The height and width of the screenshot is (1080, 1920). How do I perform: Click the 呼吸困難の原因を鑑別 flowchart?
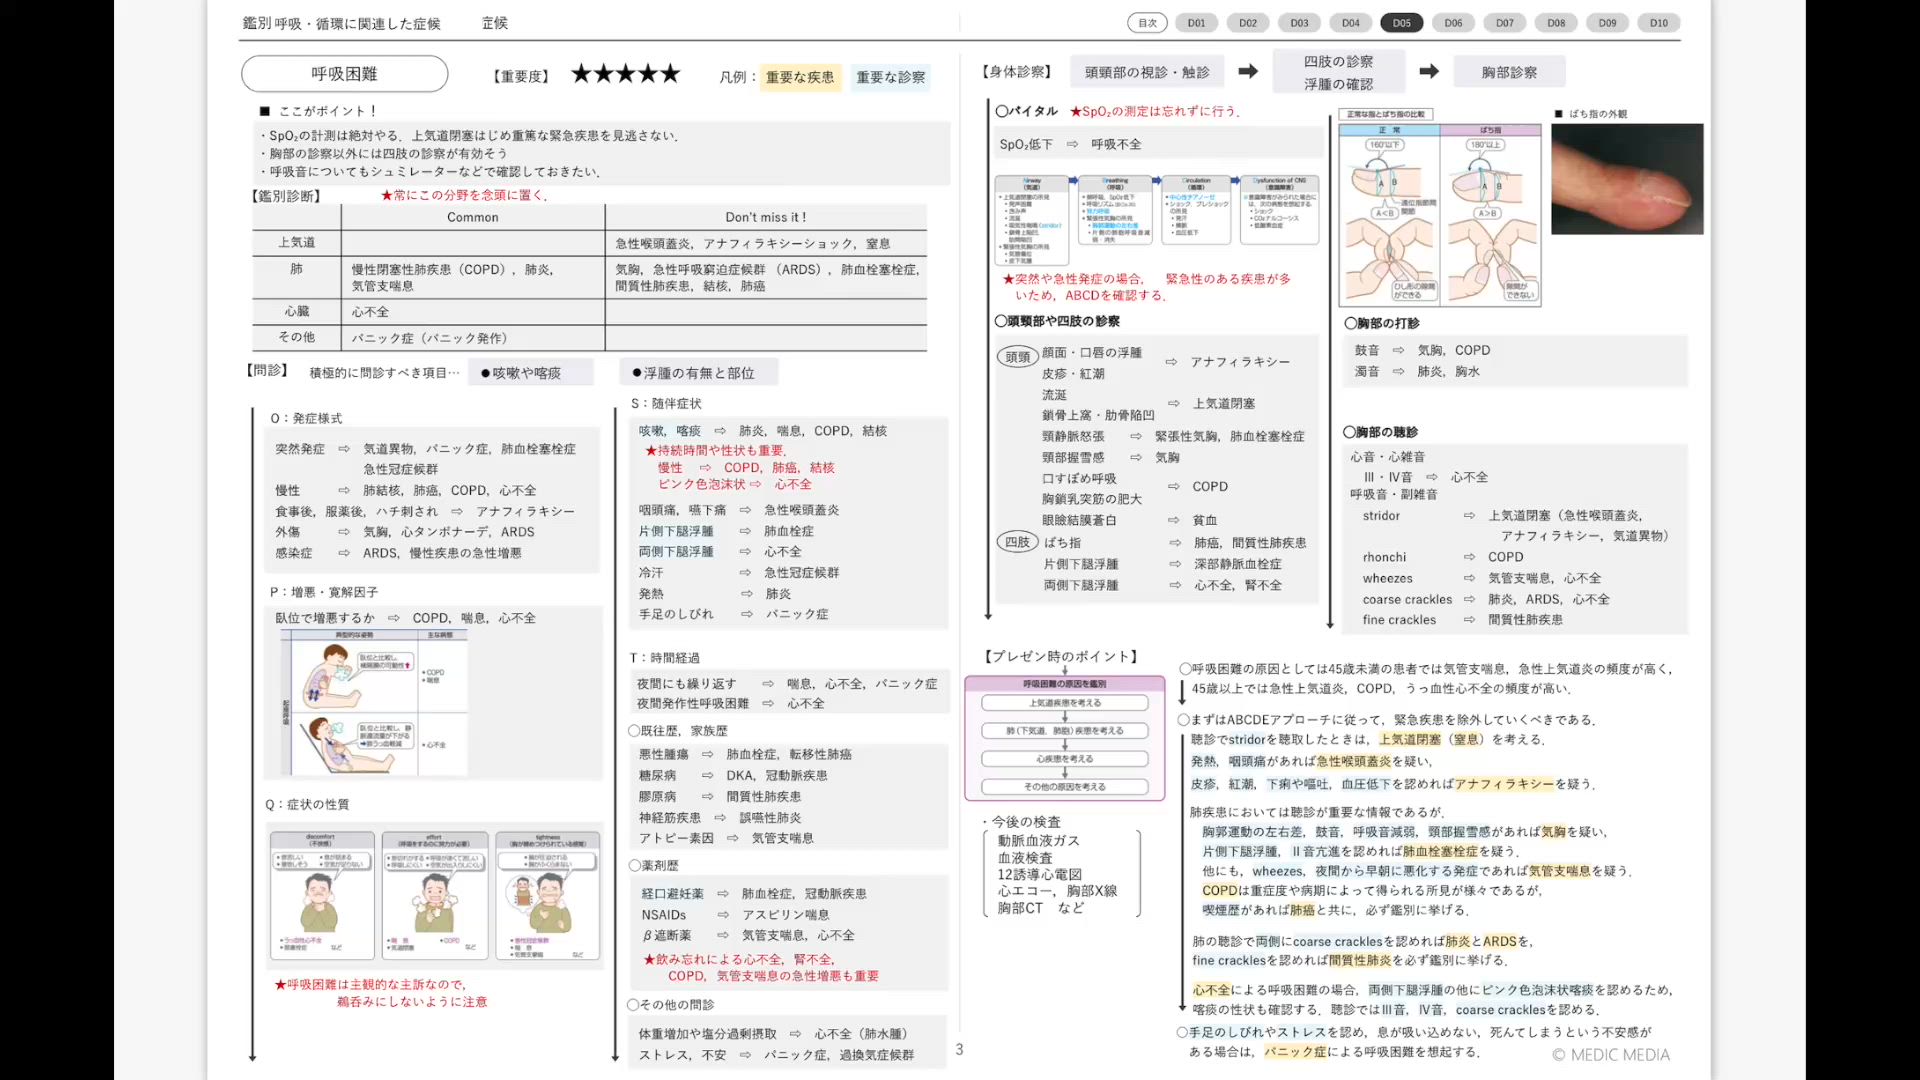click(x=1064, y=738)
